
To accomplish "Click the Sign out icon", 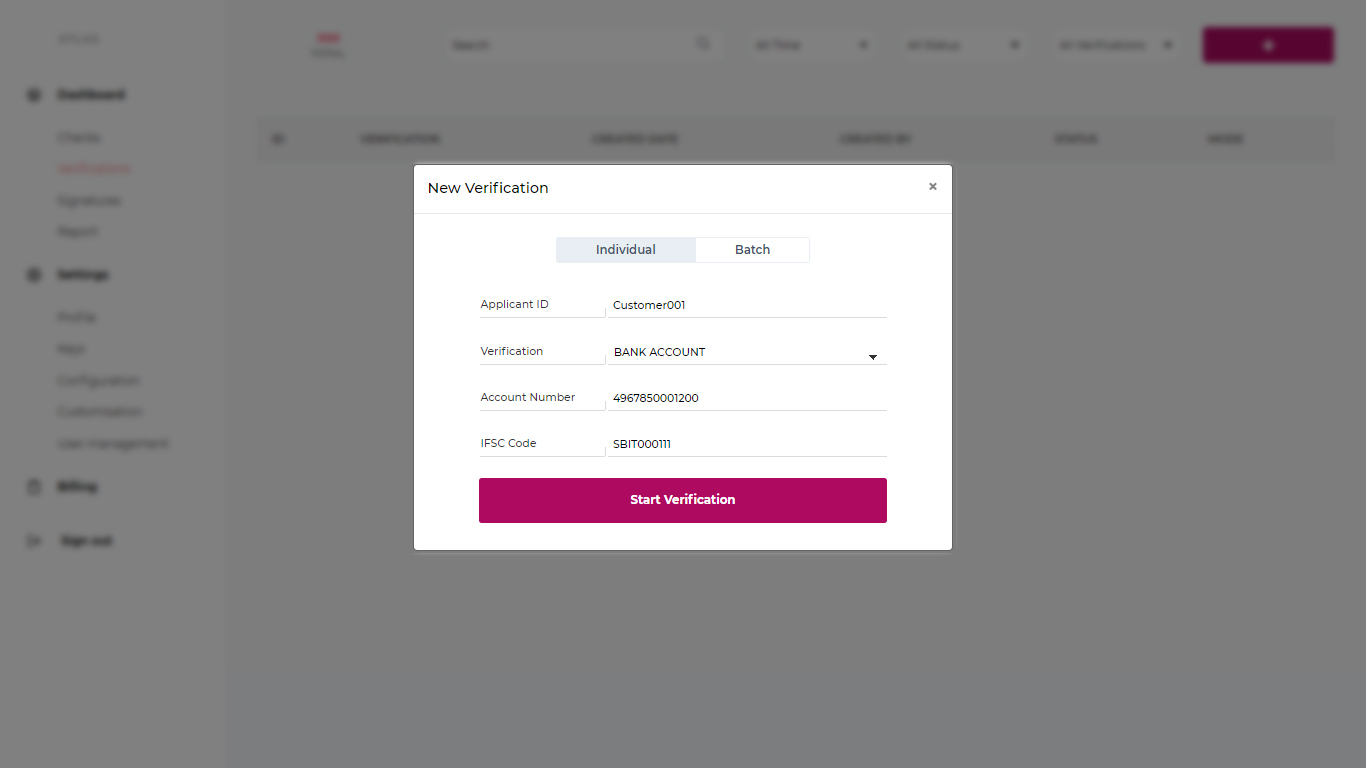I will point(34,541).
